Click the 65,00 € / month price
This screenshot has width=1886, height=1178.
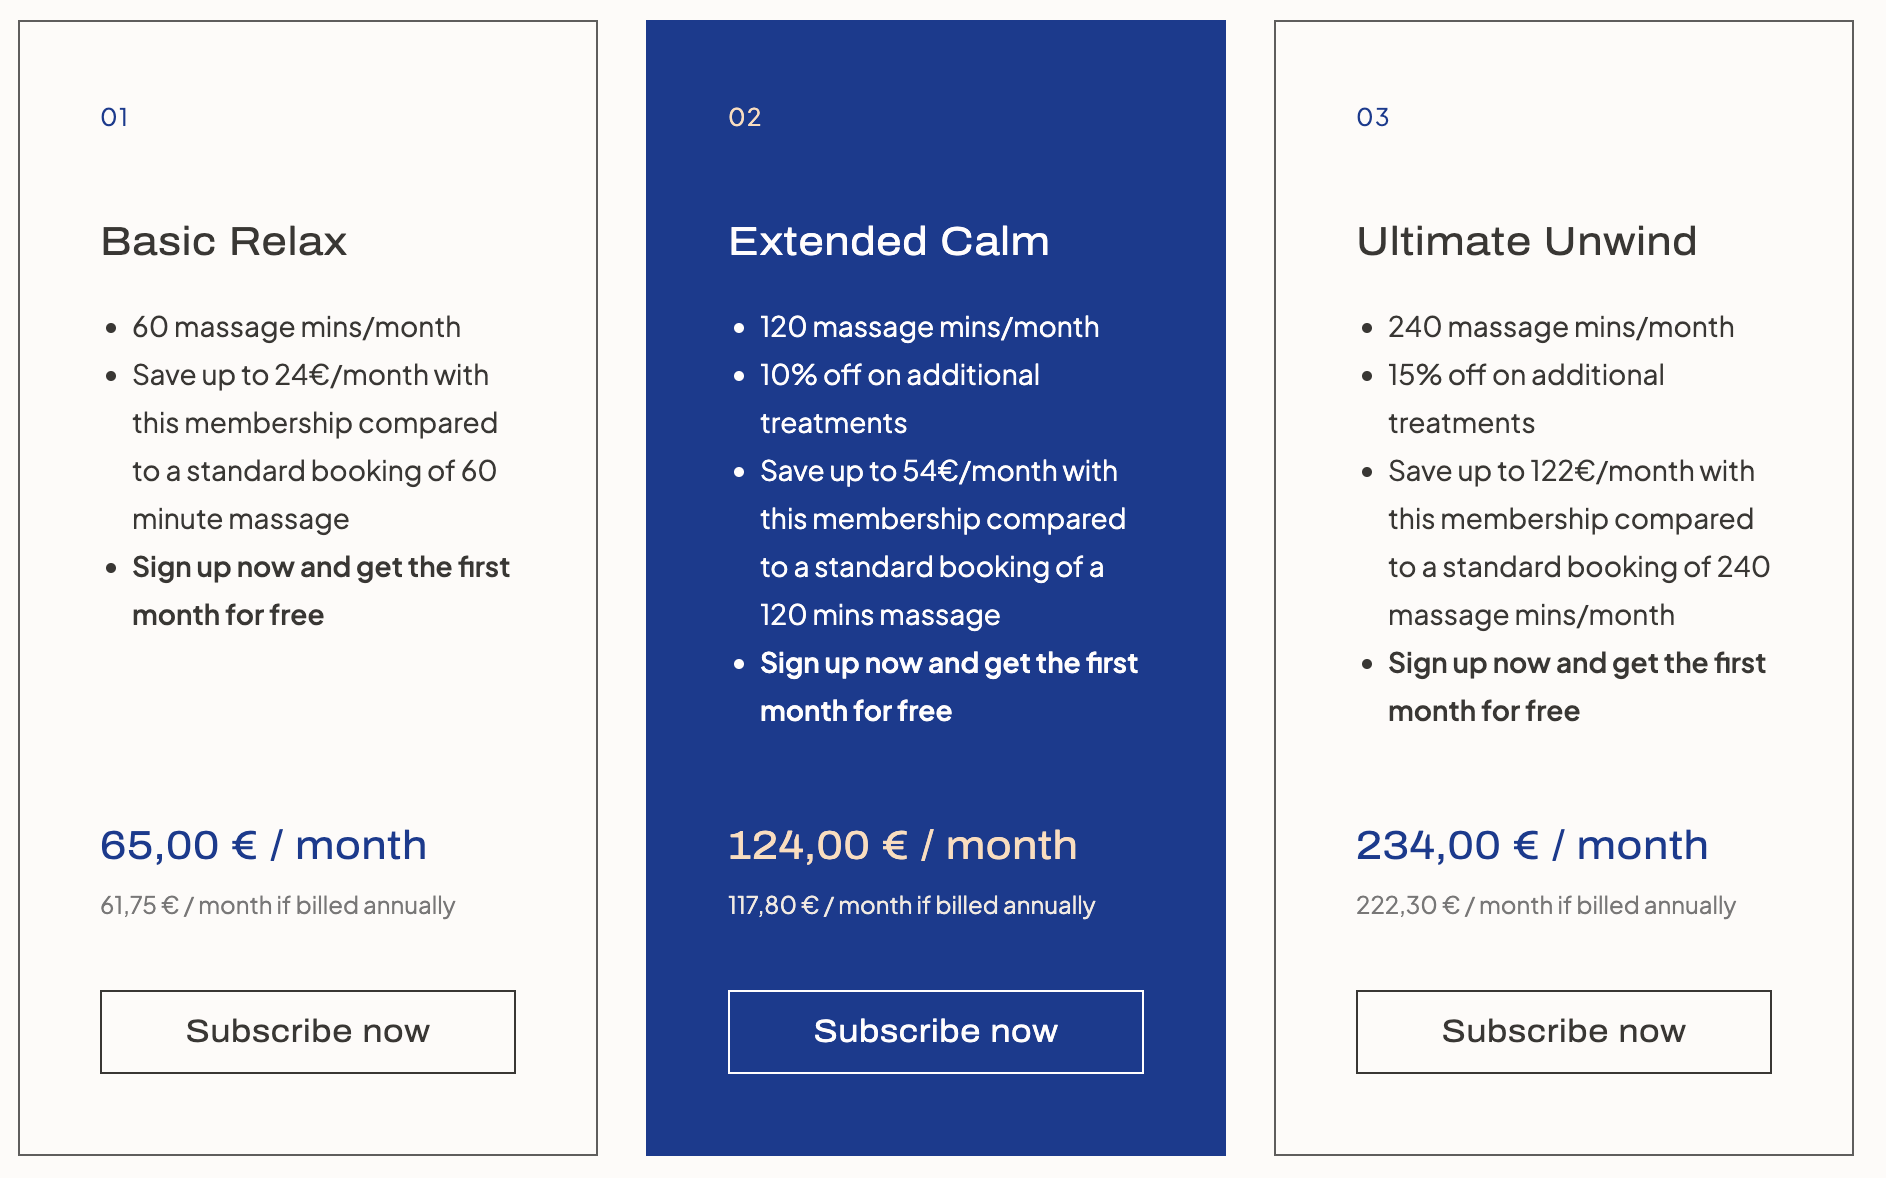[263, 845]
